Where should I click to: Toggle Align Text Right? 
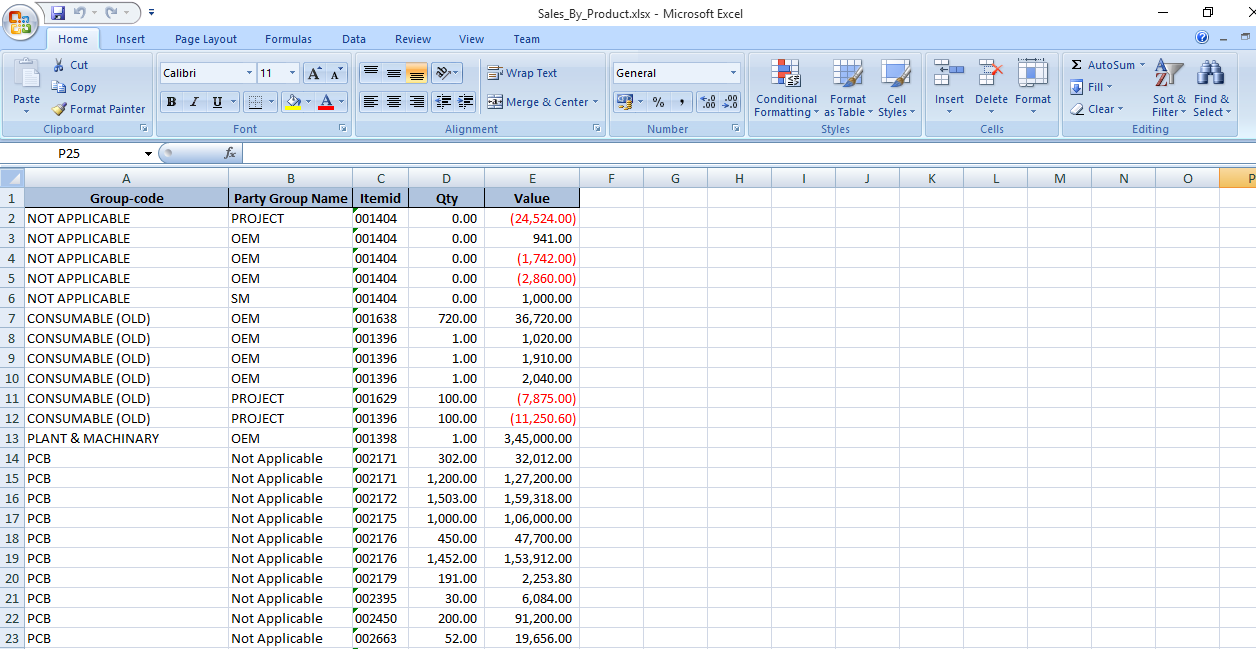[417, 102]
